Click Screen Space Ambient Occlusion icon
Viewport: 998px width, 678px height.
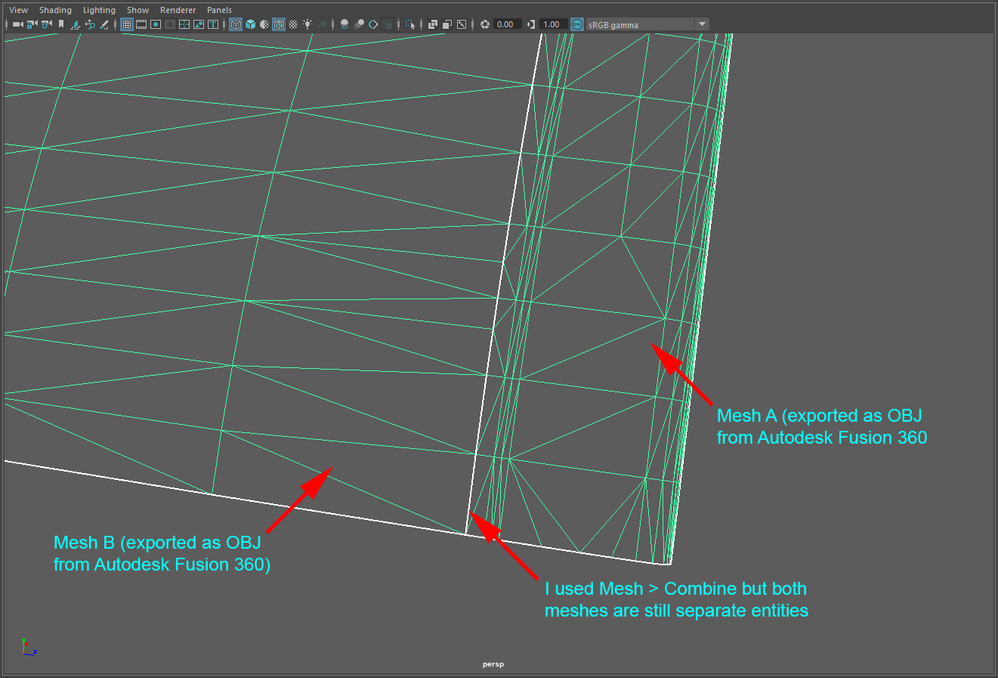pyautogui.click(x=344, y=24)
